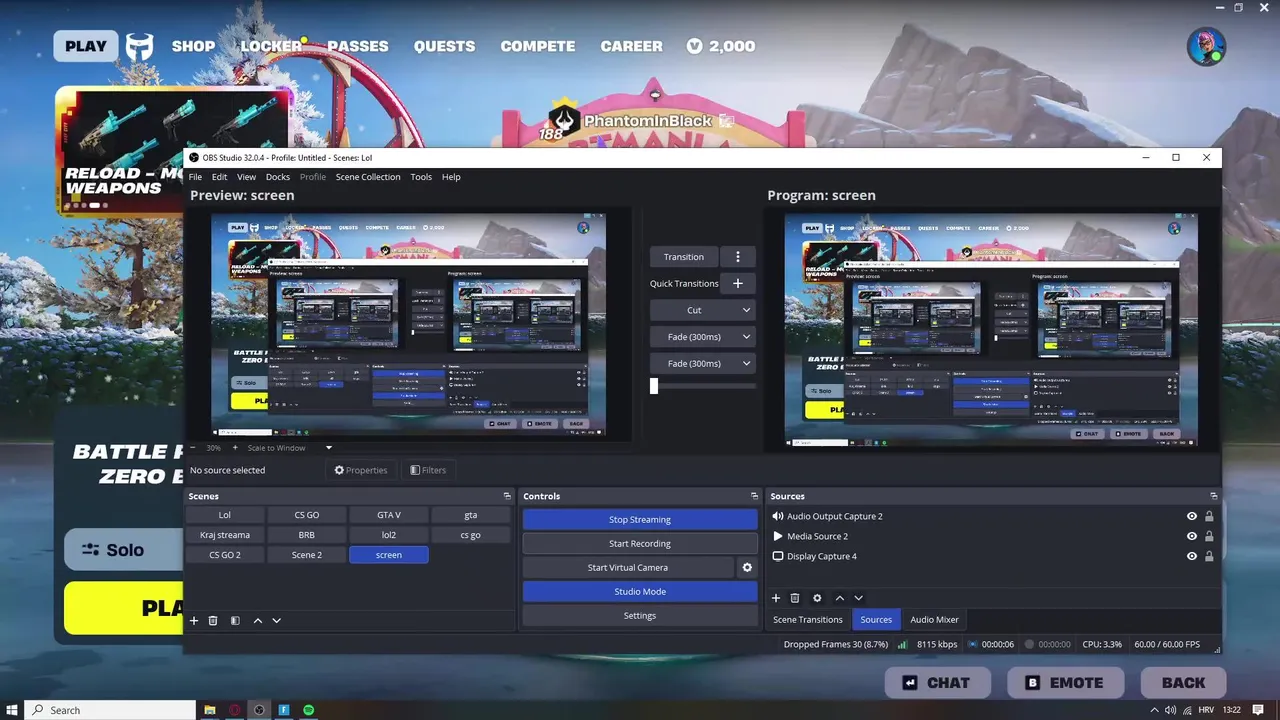The image size is (1280, 720).
Task: Click the OBS icon in the taskbar
Action: click(259, 710)
